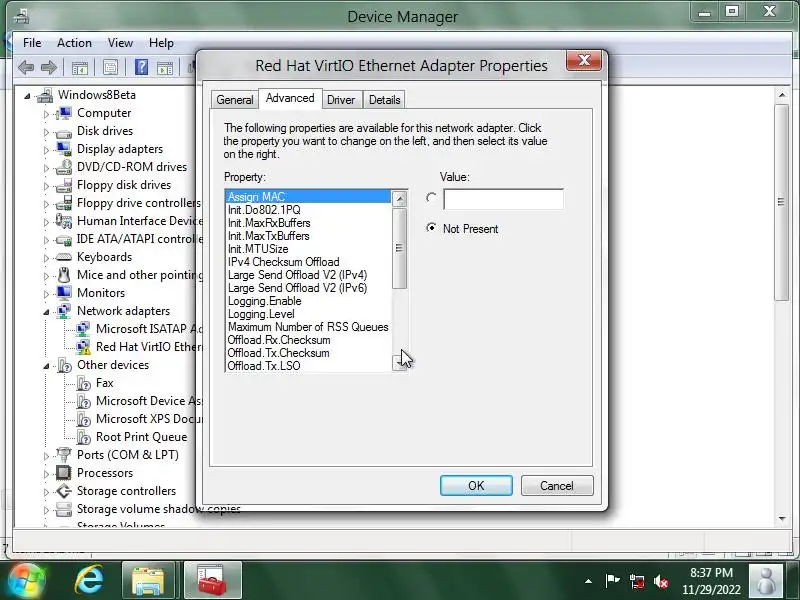The height and width of the screenshot is (600, 800).
Task: Click the Keyboards category icon
Action: coord(64,257)
